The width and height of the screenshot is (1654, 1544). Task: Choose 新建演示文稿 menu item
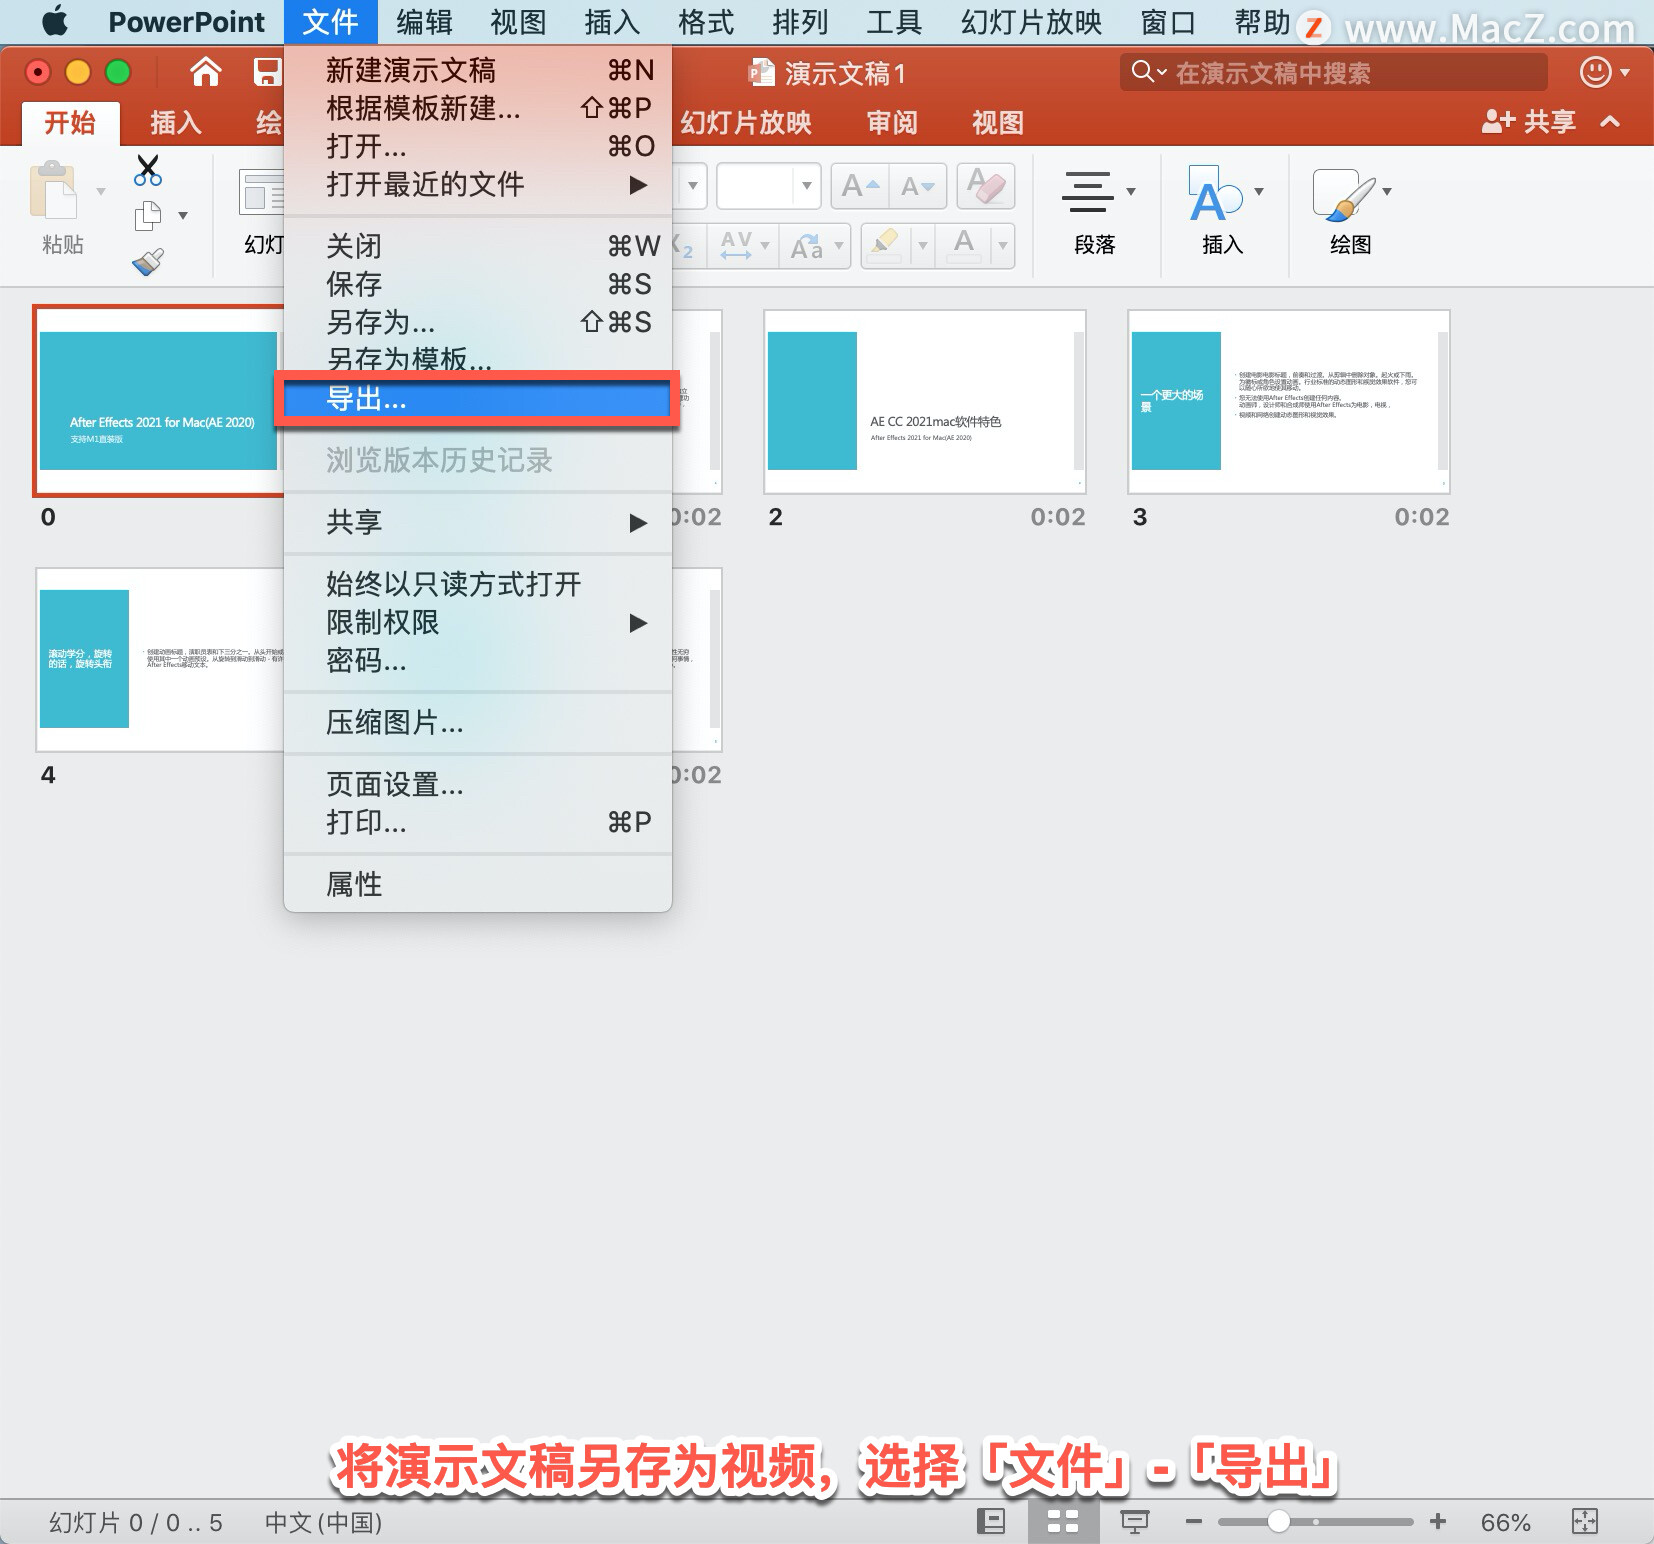(x=478, y=70)
